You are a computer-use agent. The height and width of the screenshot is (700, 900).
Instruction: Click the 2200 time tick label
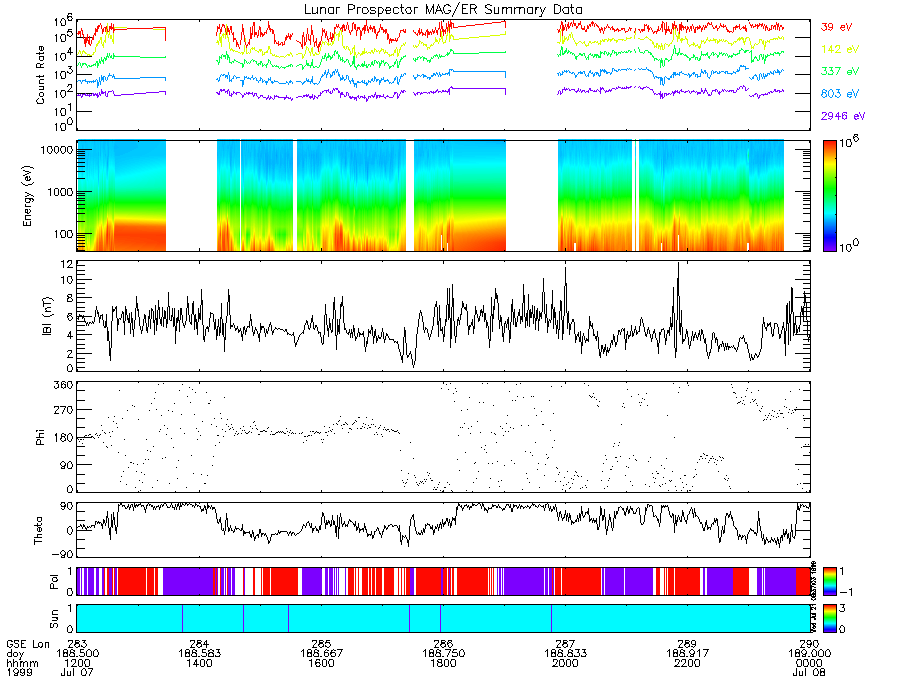(687, 663)
